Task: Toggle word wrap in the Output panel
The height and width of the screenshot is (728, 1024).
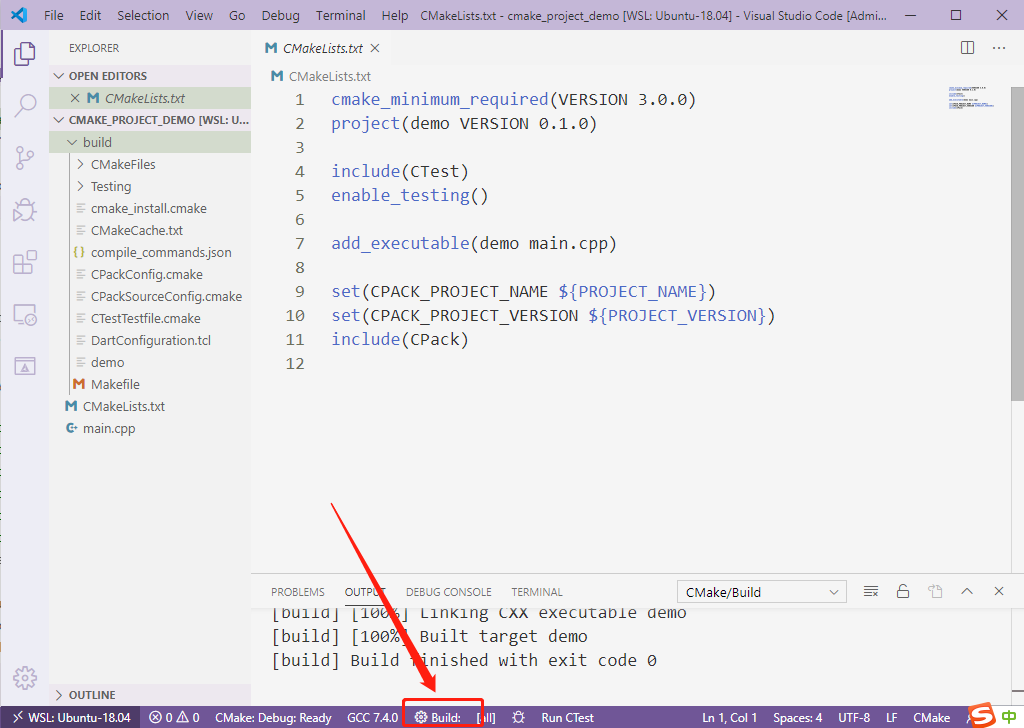Action: click(870, 591)
